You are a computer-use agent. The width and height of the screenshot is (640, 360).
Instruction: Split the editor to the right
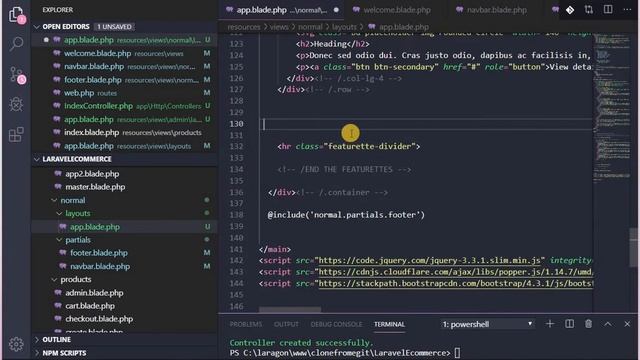point(608,9)
